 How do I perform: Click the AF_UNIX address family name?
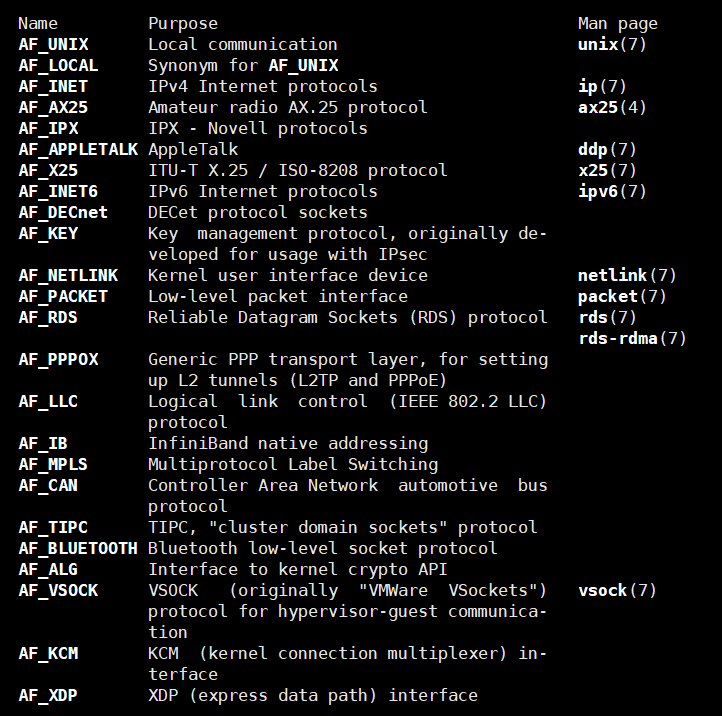(53, 45)
